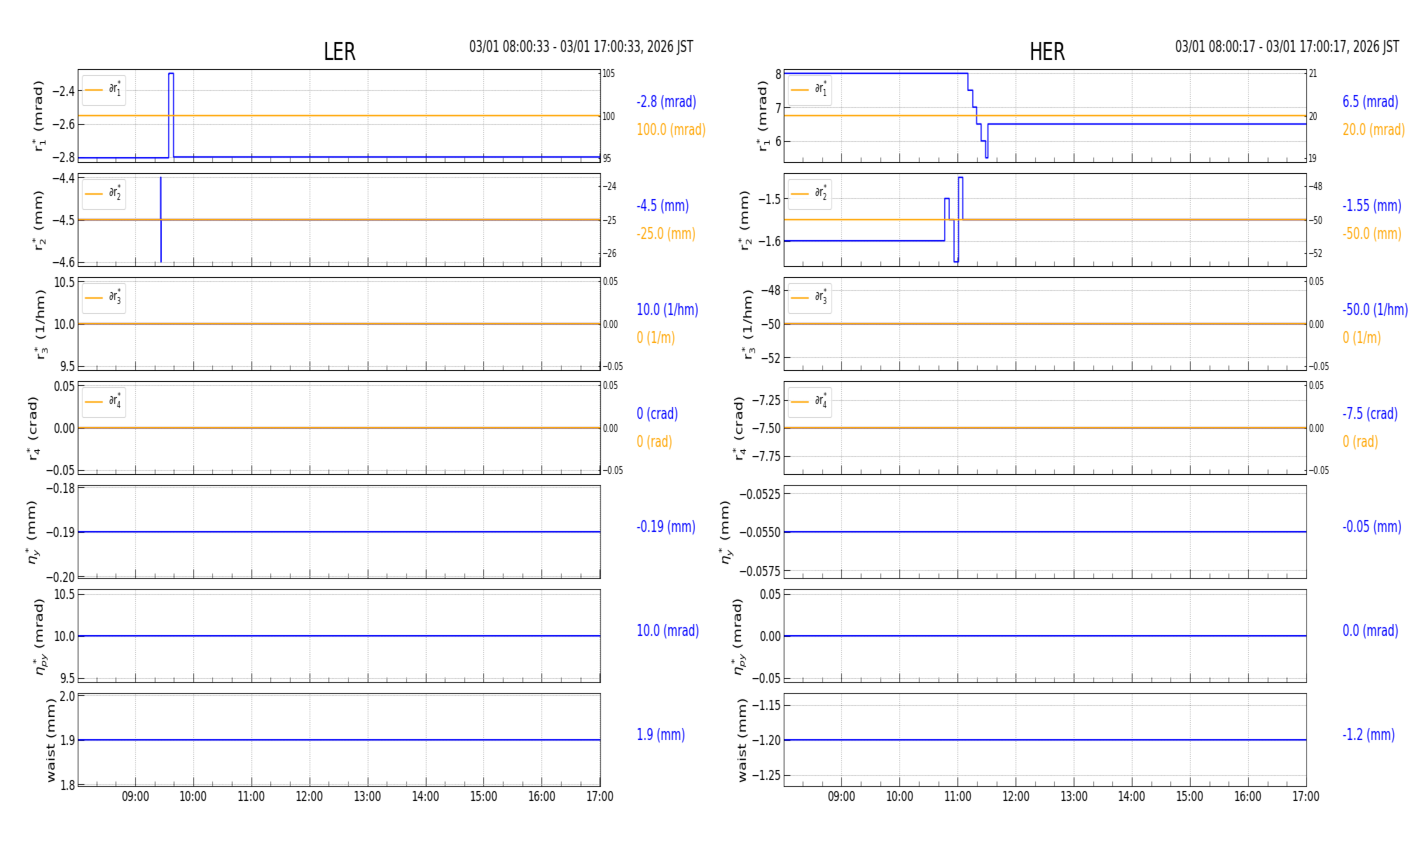Click the HER value 20.0 (mrad)
Image resolution: width=1412 pixels, height=864 pixels.
(x=1373, y=130)
